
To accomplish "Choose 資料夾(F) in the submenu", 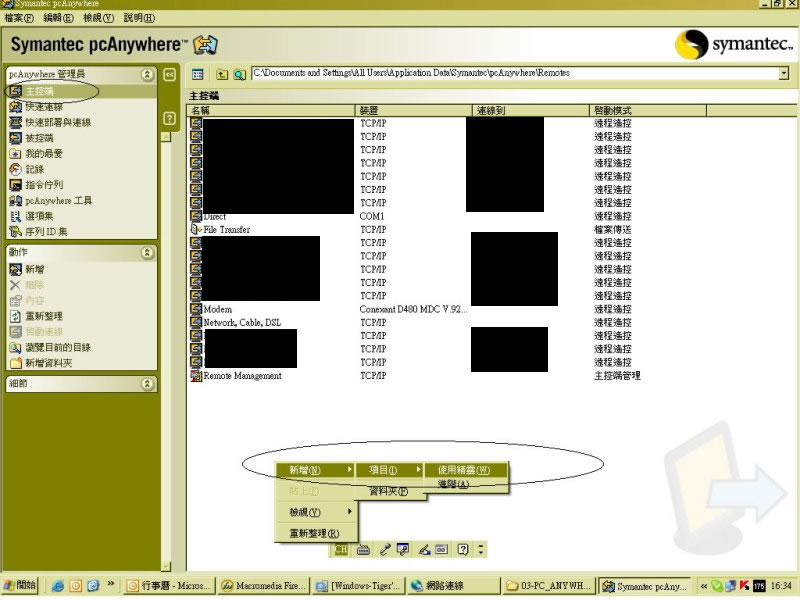I will coord(389,491).
